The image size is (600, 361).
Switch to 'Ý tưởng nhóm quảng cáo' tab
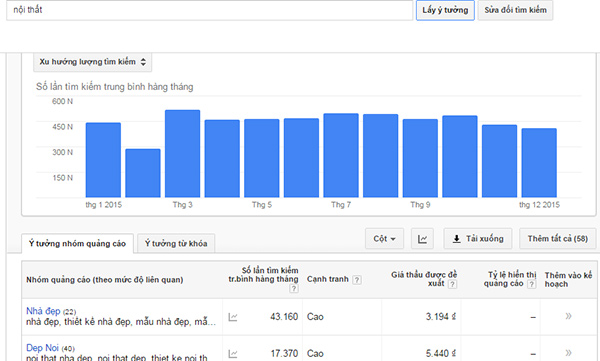[x=77, y=243]
